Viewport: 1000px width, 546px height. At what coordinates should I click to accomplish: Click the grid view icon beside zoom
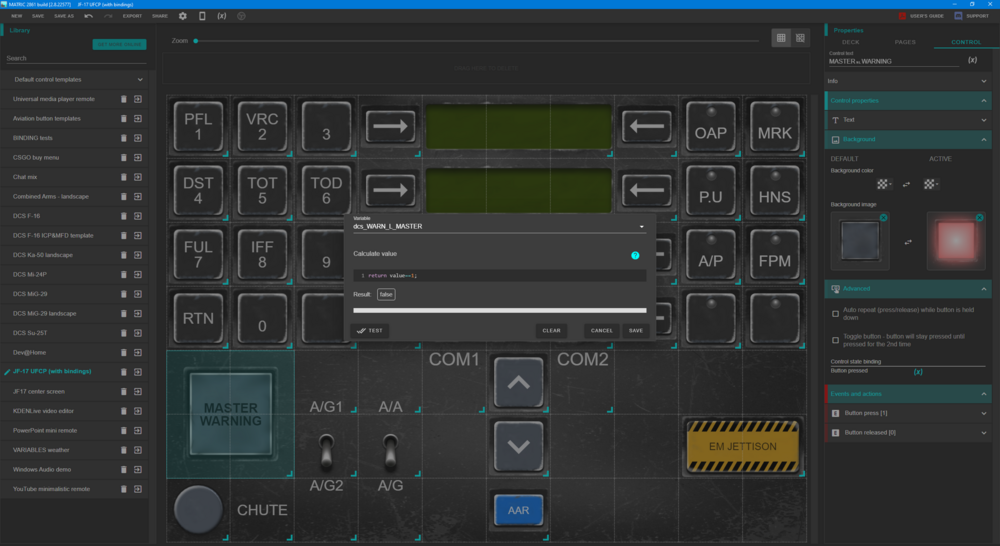[x=781, y=38]
